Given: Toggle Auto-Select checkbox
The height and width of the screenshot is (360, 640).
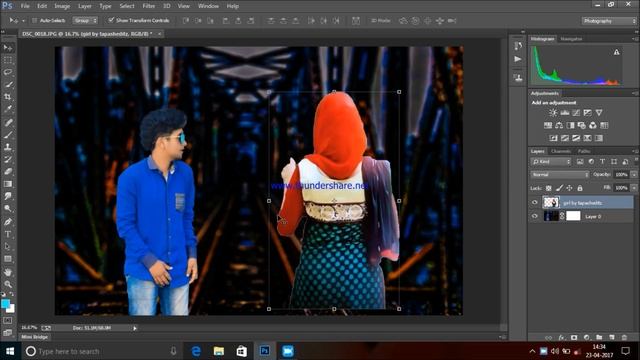Looking at the screenshot, I should pyautogui.click(x=35, y=20).
